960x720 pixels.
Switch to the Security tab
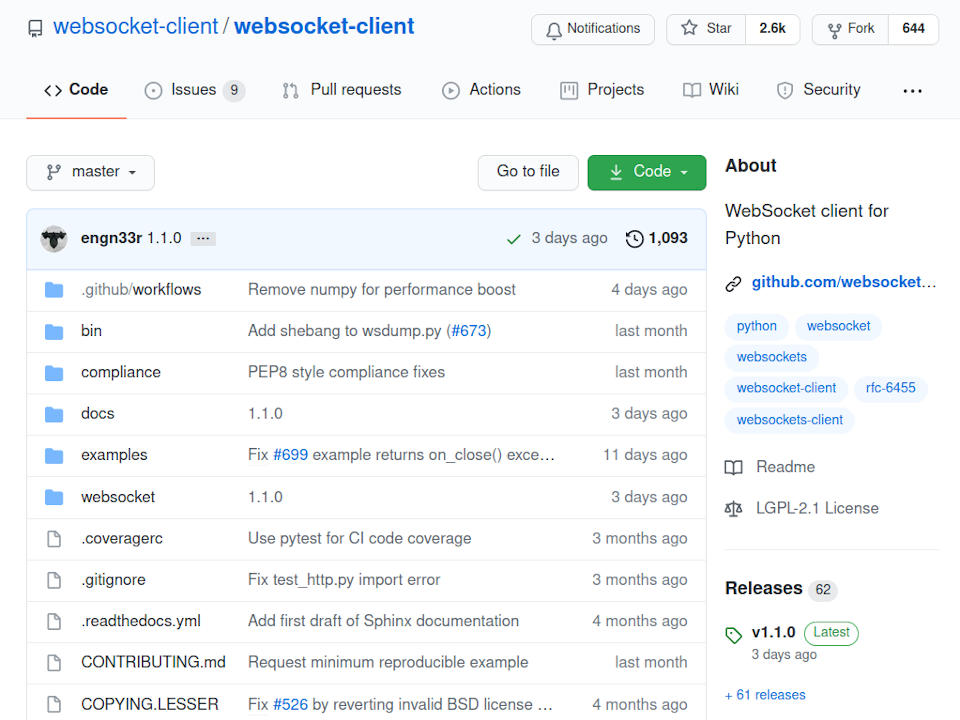click(819, 90)
